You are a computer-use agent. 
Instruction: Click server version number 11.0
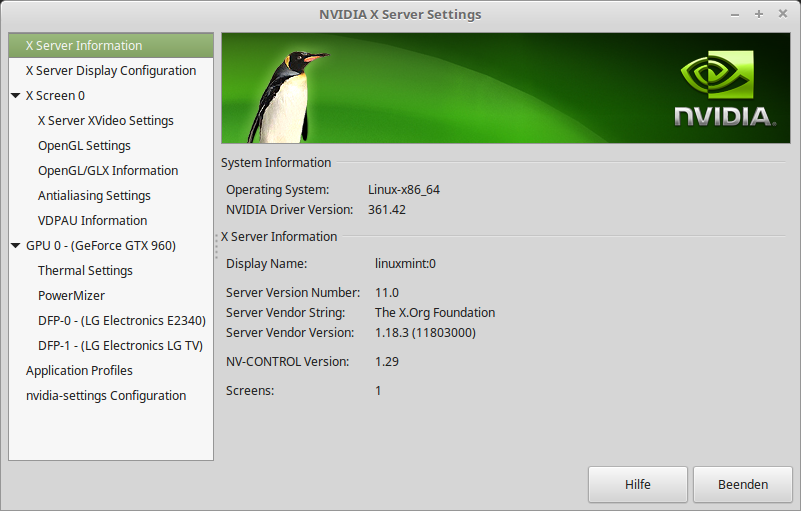coord(387,293)
